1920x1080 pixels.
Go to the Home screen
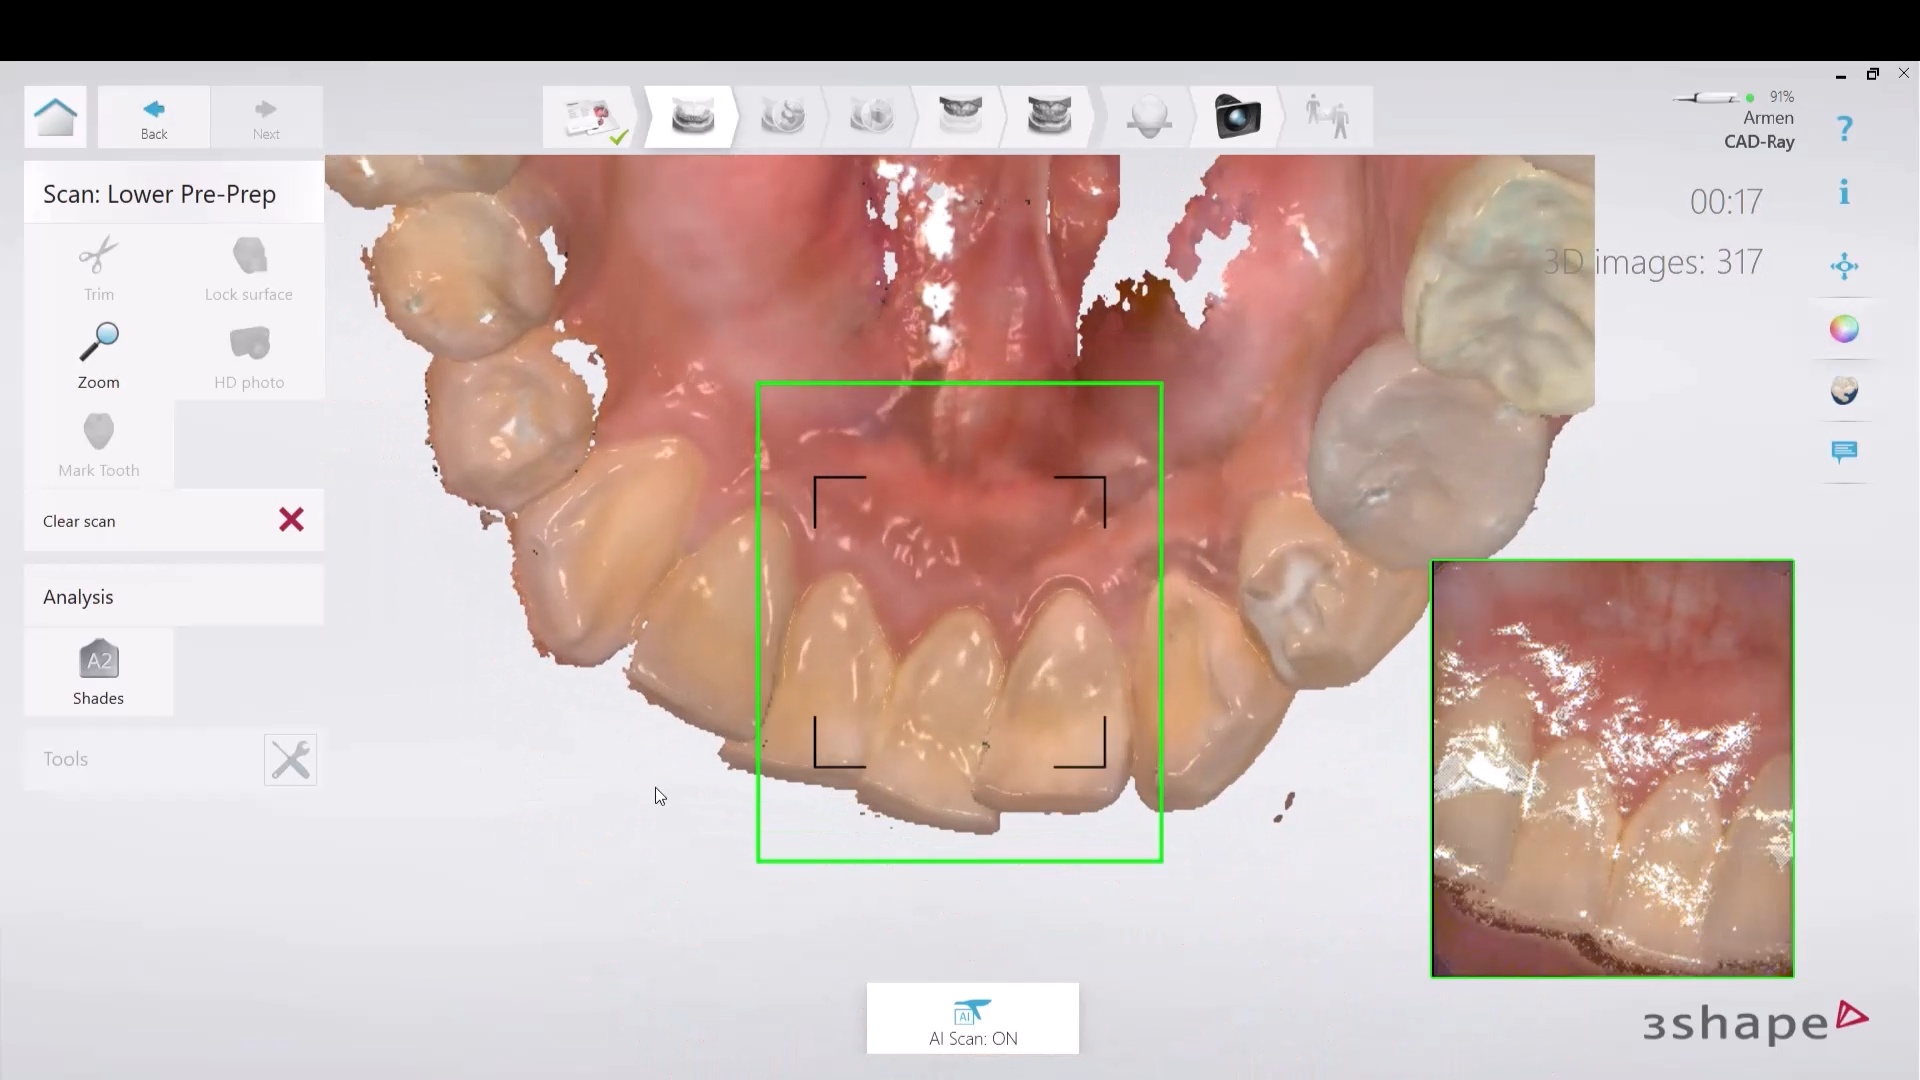(x=55, y=117)
